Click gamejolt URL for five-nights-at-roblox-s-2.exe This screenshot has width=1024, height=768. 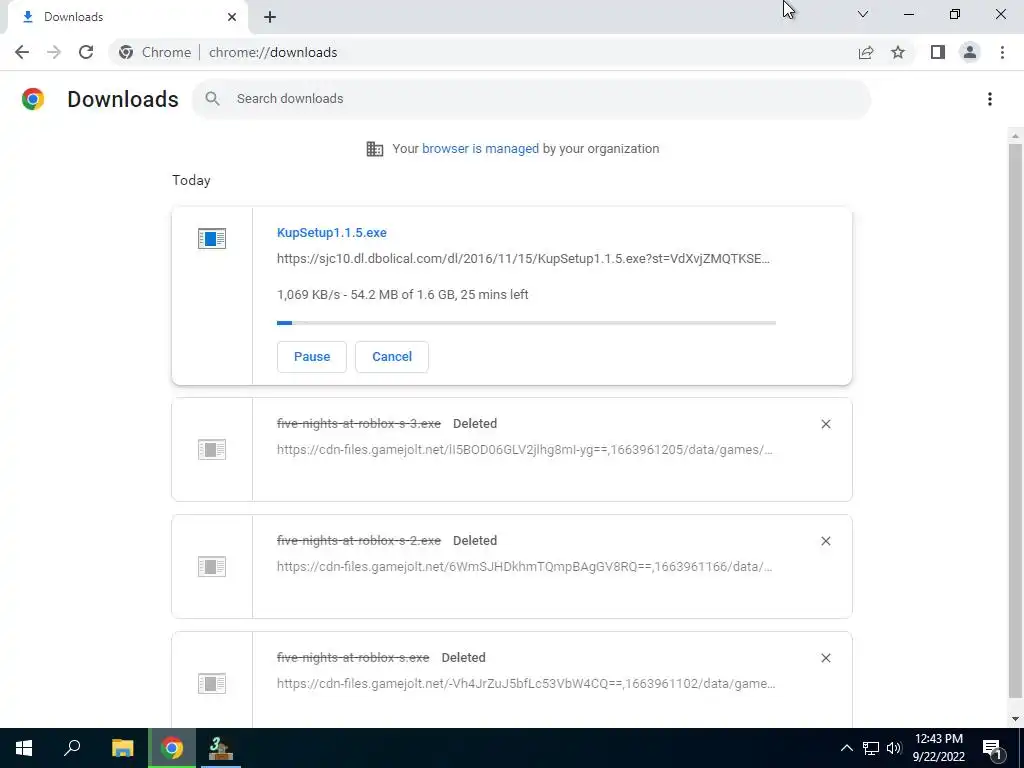click(x=524, y=566)
